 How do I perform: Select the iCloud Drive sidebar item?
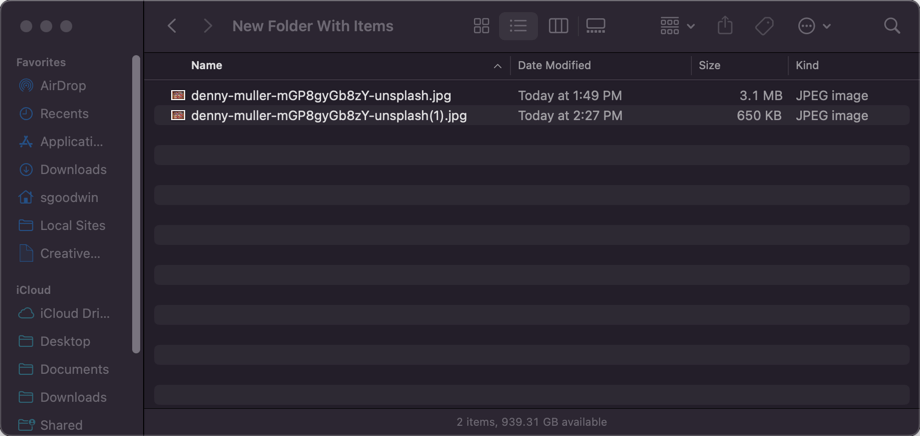click(74, 313)
